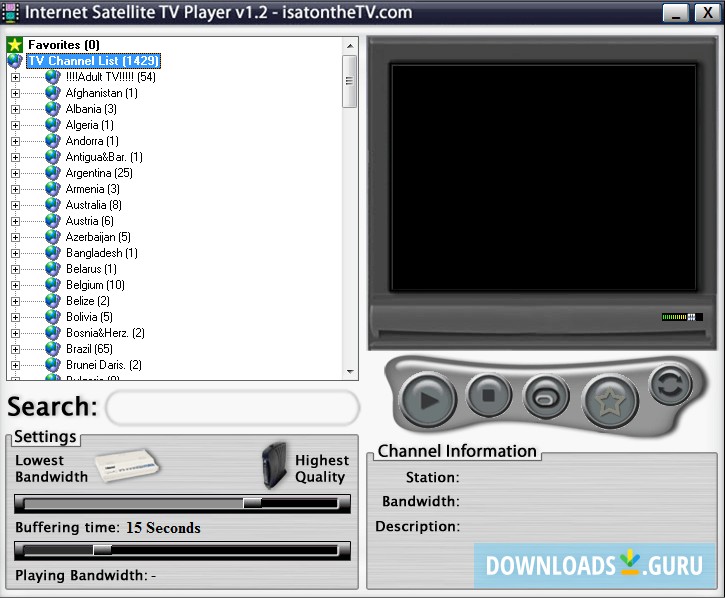Image resolution: width=725 pixels, height=598 pixels.
Task: Click the refresh channel list button
Action: click(670, 385)
